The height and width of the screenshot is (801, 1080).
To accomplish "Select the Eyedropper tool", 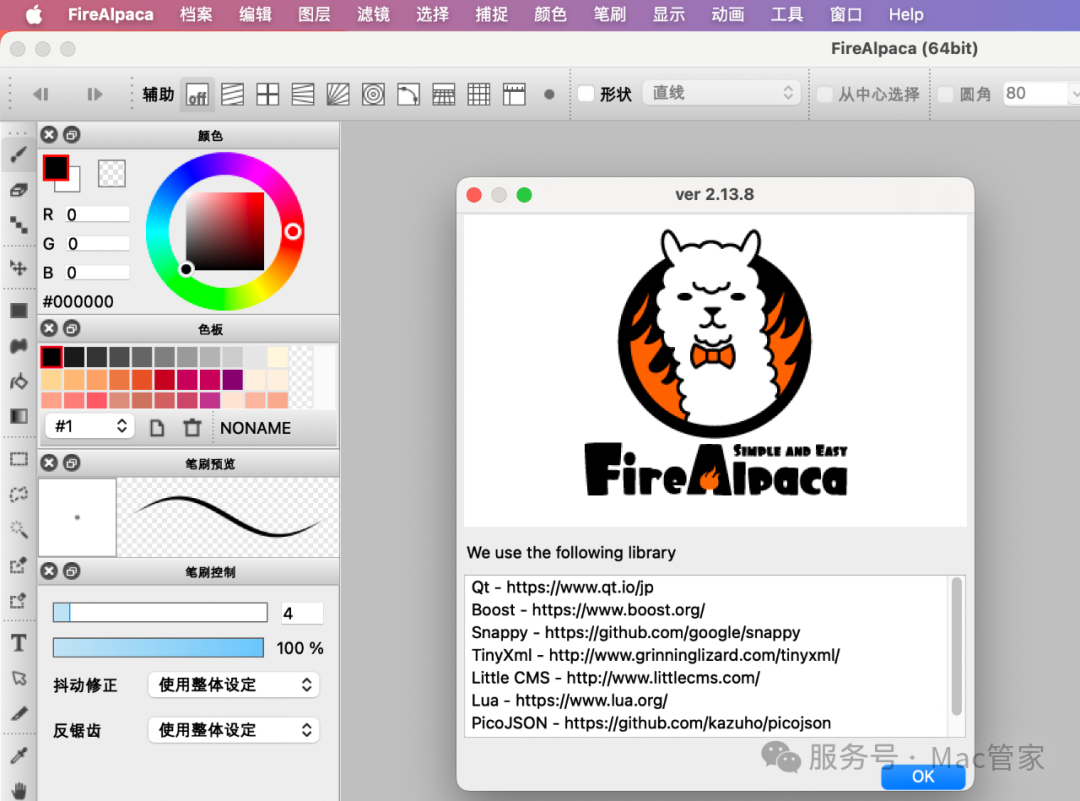I will click(19, 756).
